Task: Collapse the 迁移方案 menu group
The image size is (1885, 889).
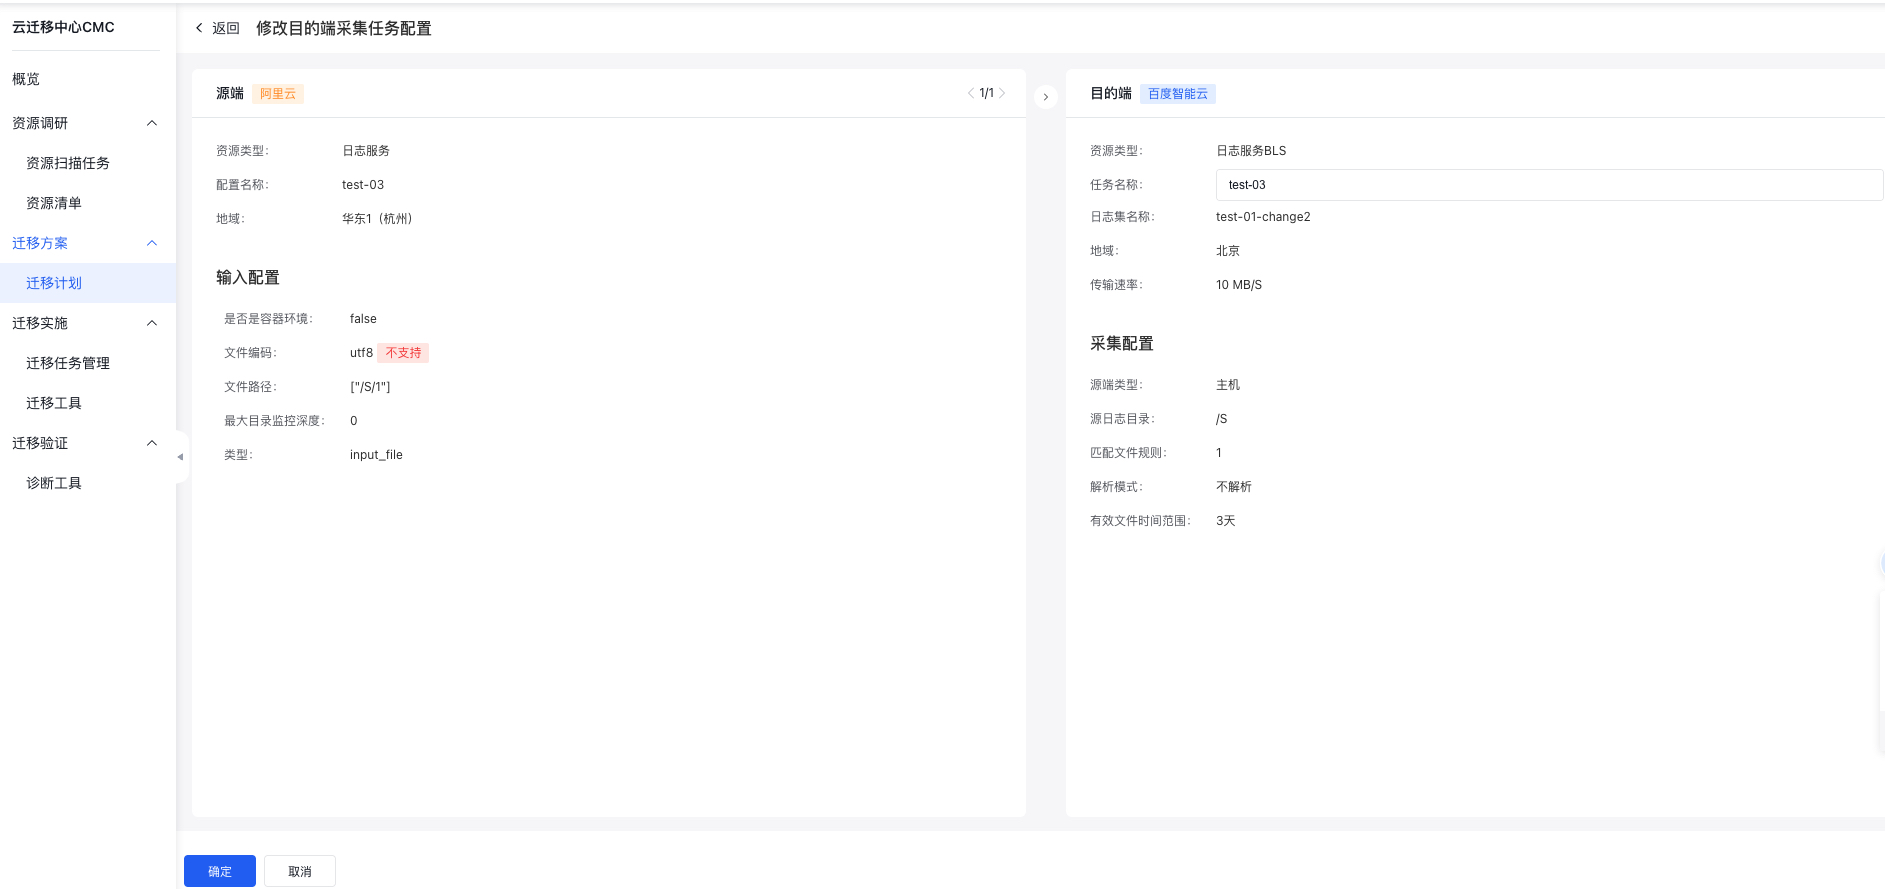Action: 152,243
